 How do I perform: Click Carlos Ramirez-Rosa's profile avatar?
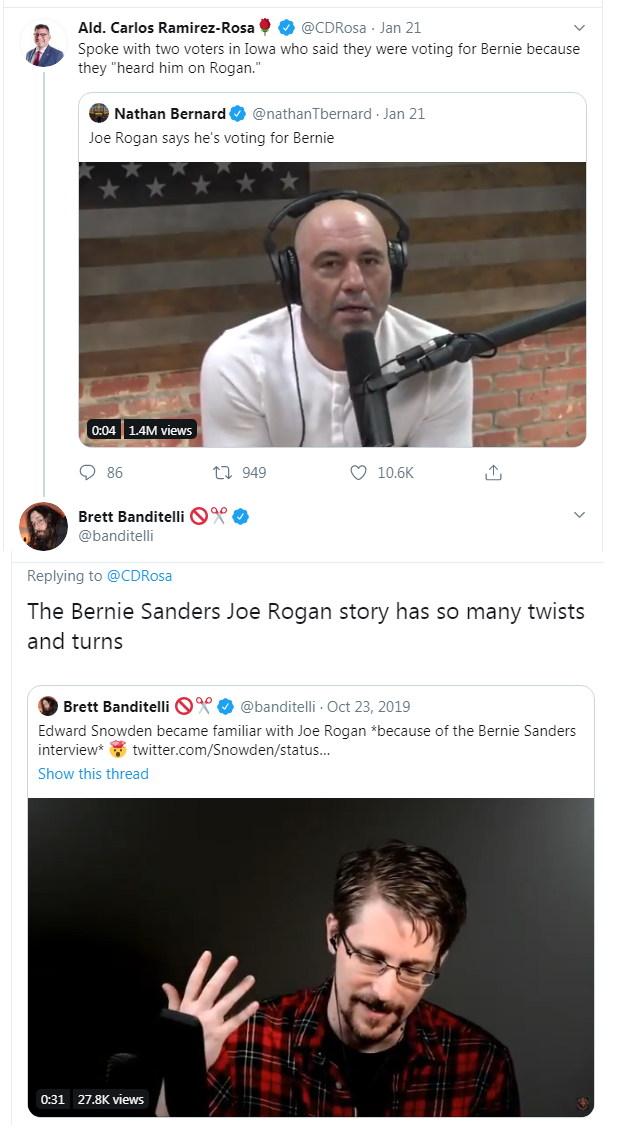pos(44,45)
